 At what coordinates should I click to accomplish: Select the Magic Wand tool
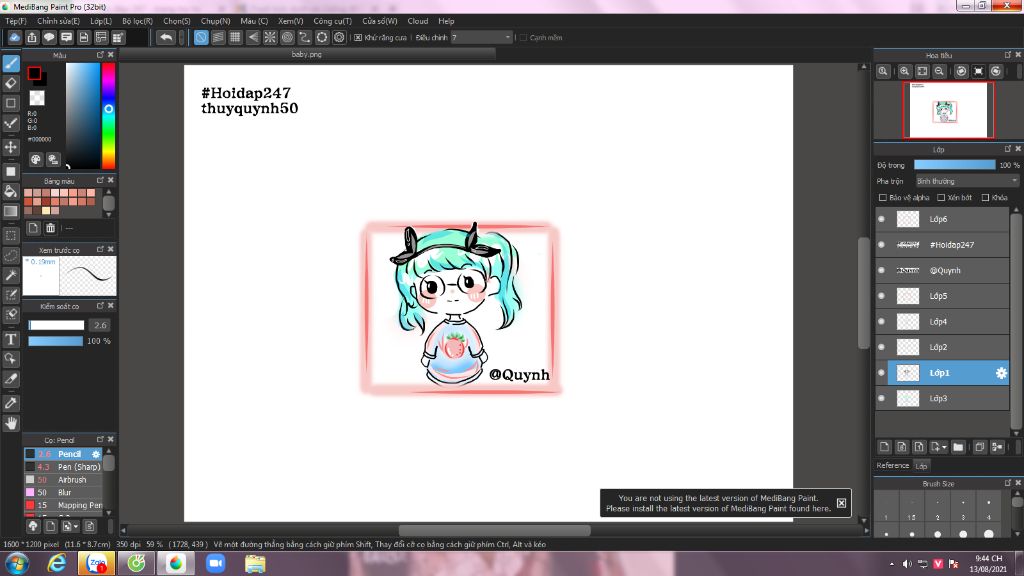[11, 275]
